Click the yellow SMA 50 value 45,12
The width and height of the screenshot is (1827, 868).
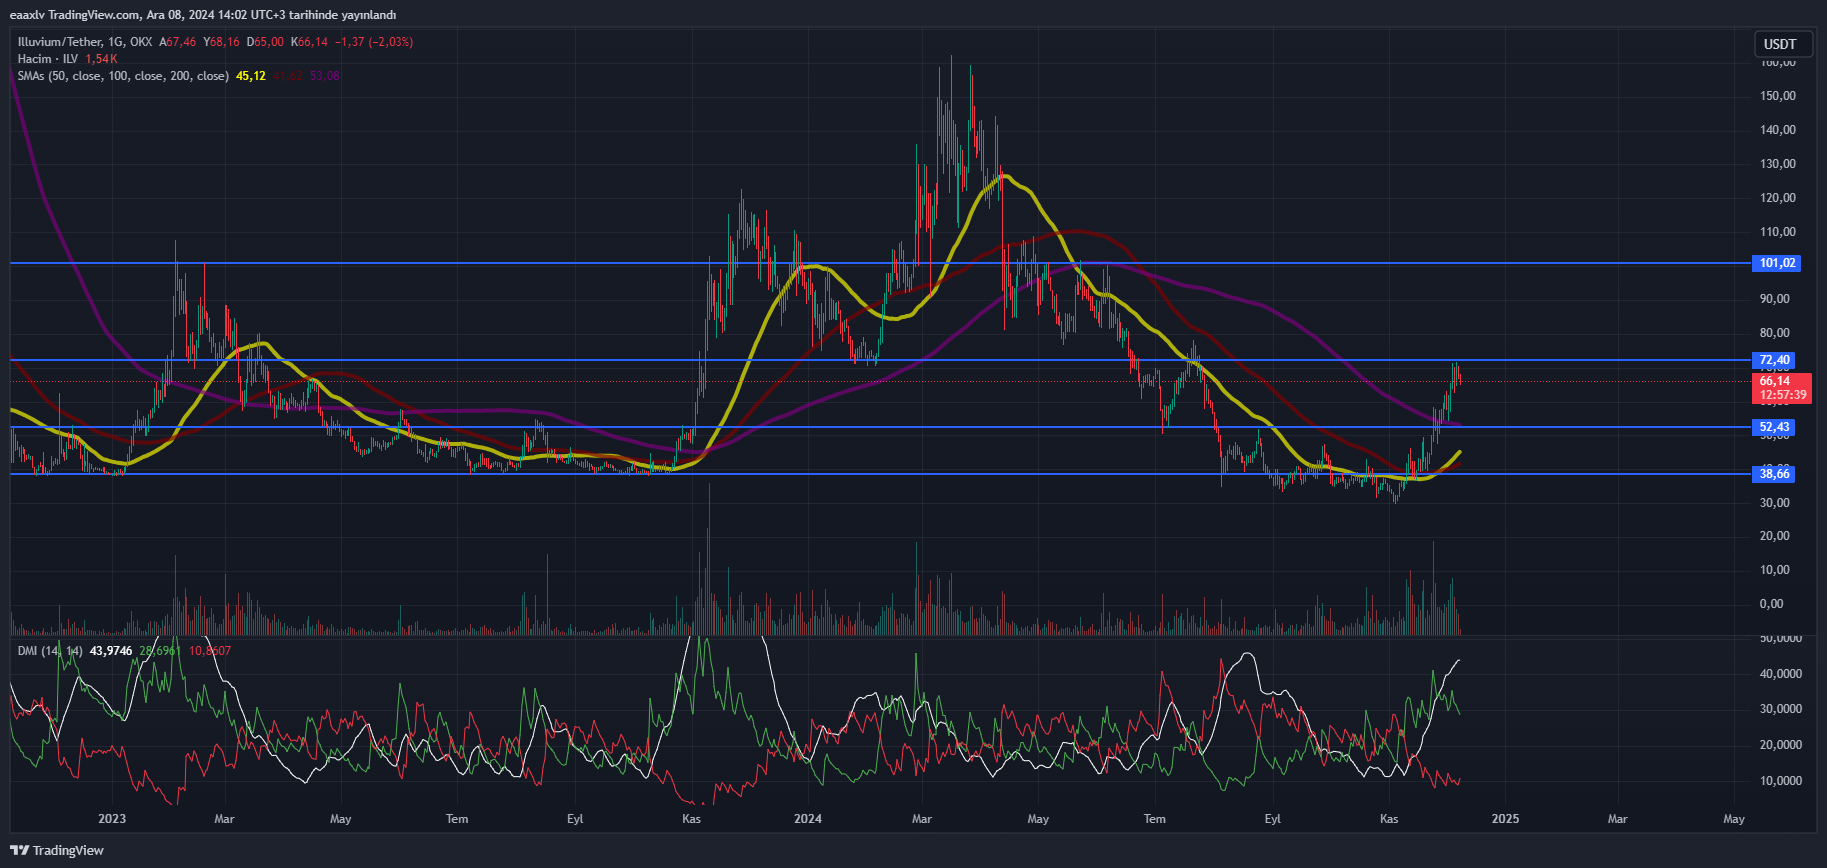(x=251, y=76)
